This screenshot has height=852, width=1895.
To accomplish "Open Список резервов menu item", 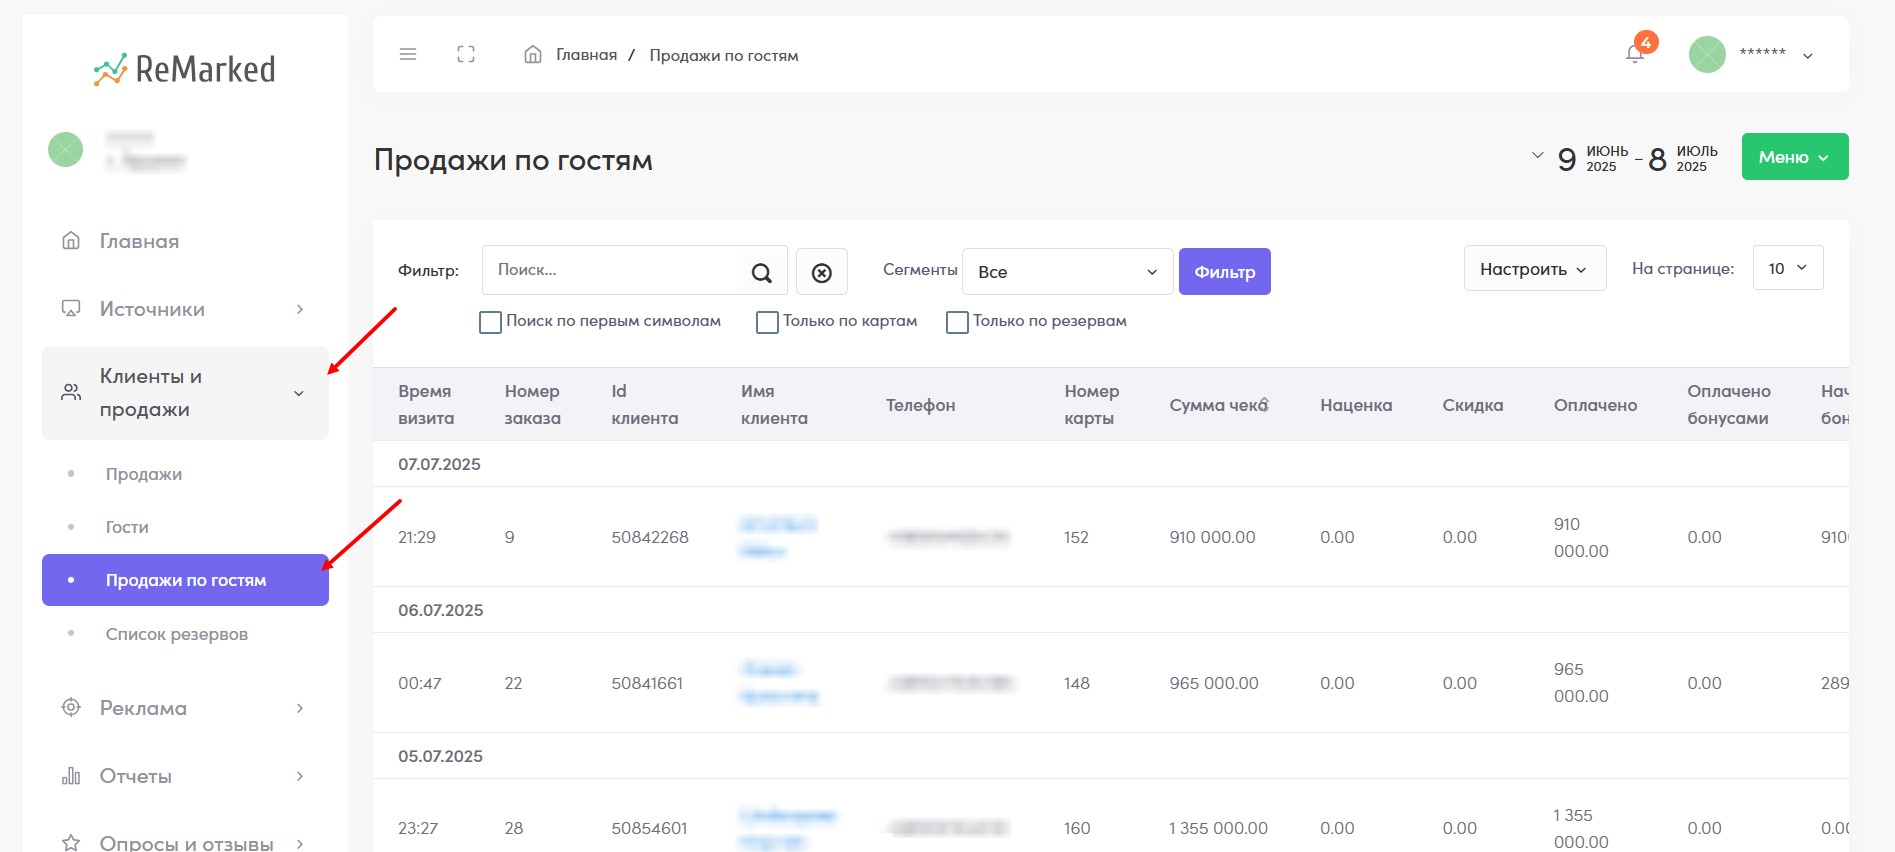I will (177, 634).
